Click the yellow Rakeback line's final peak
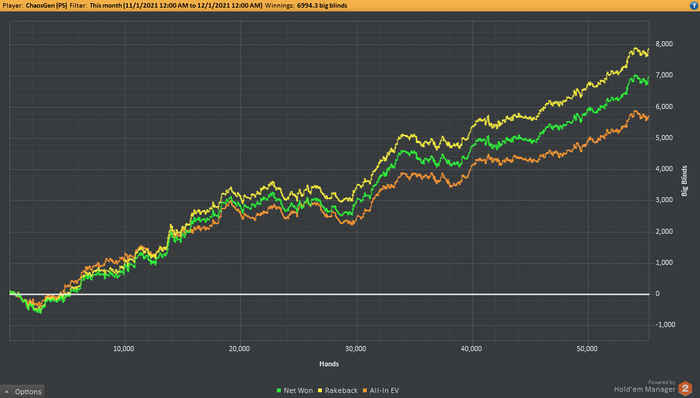700x398 pixels. click(x=635, y=48)
